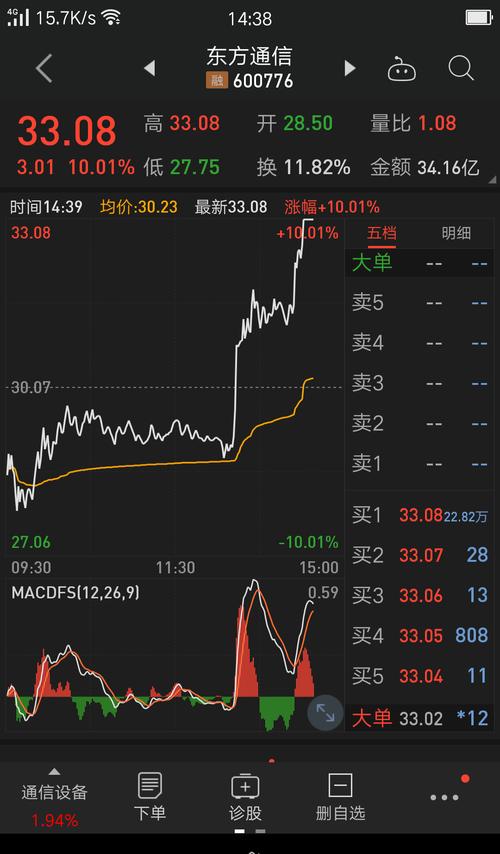500x854 pixels.
Task: Tap green 大单 row at top
Action: (x=420, y=264)
